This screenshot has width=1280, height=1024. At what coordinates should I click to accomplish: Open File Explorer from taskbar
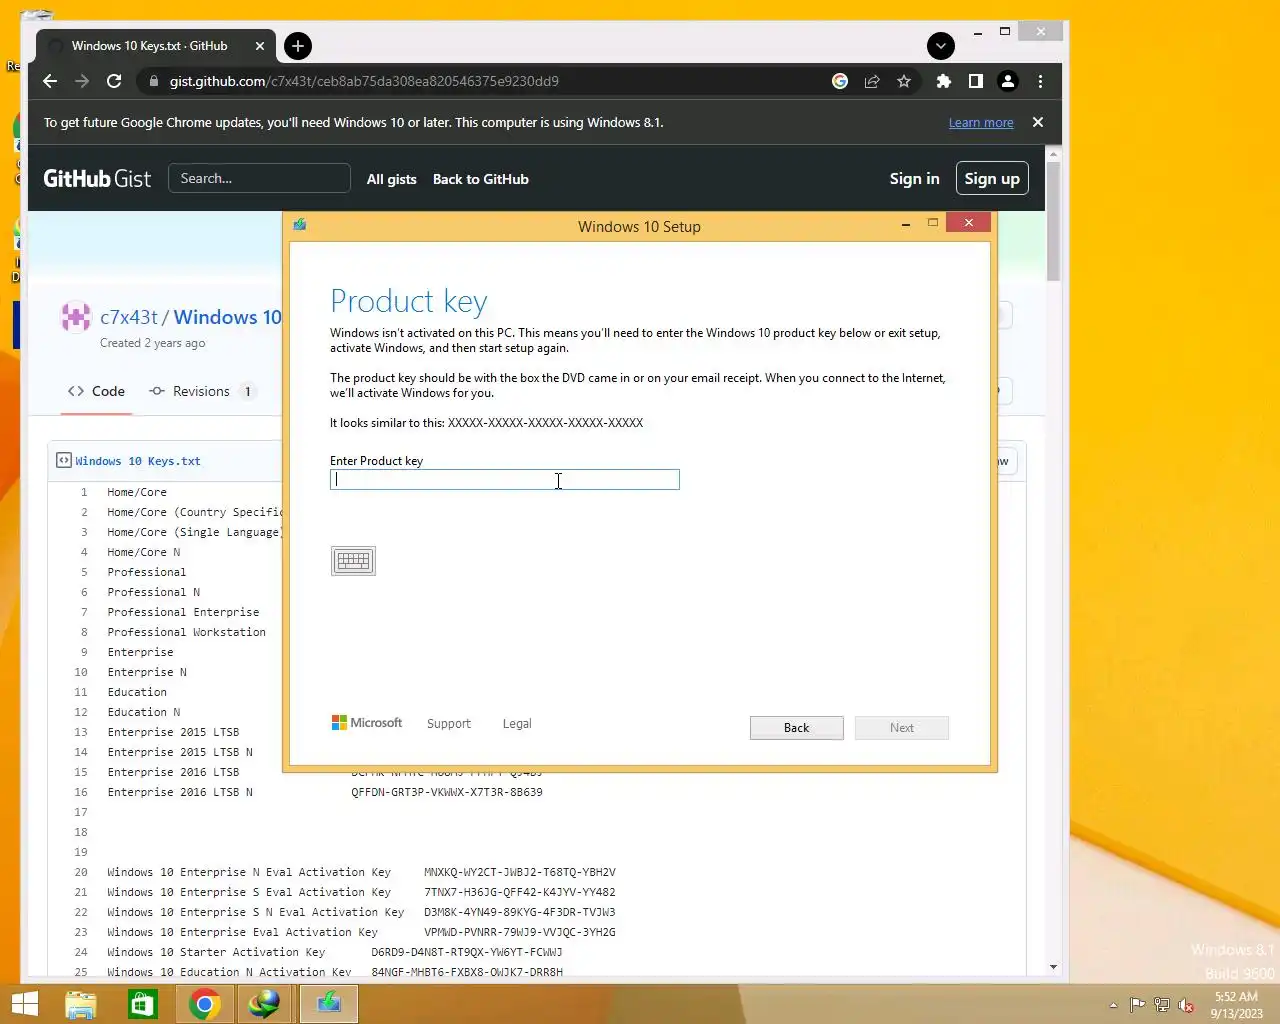point(81,1004)
